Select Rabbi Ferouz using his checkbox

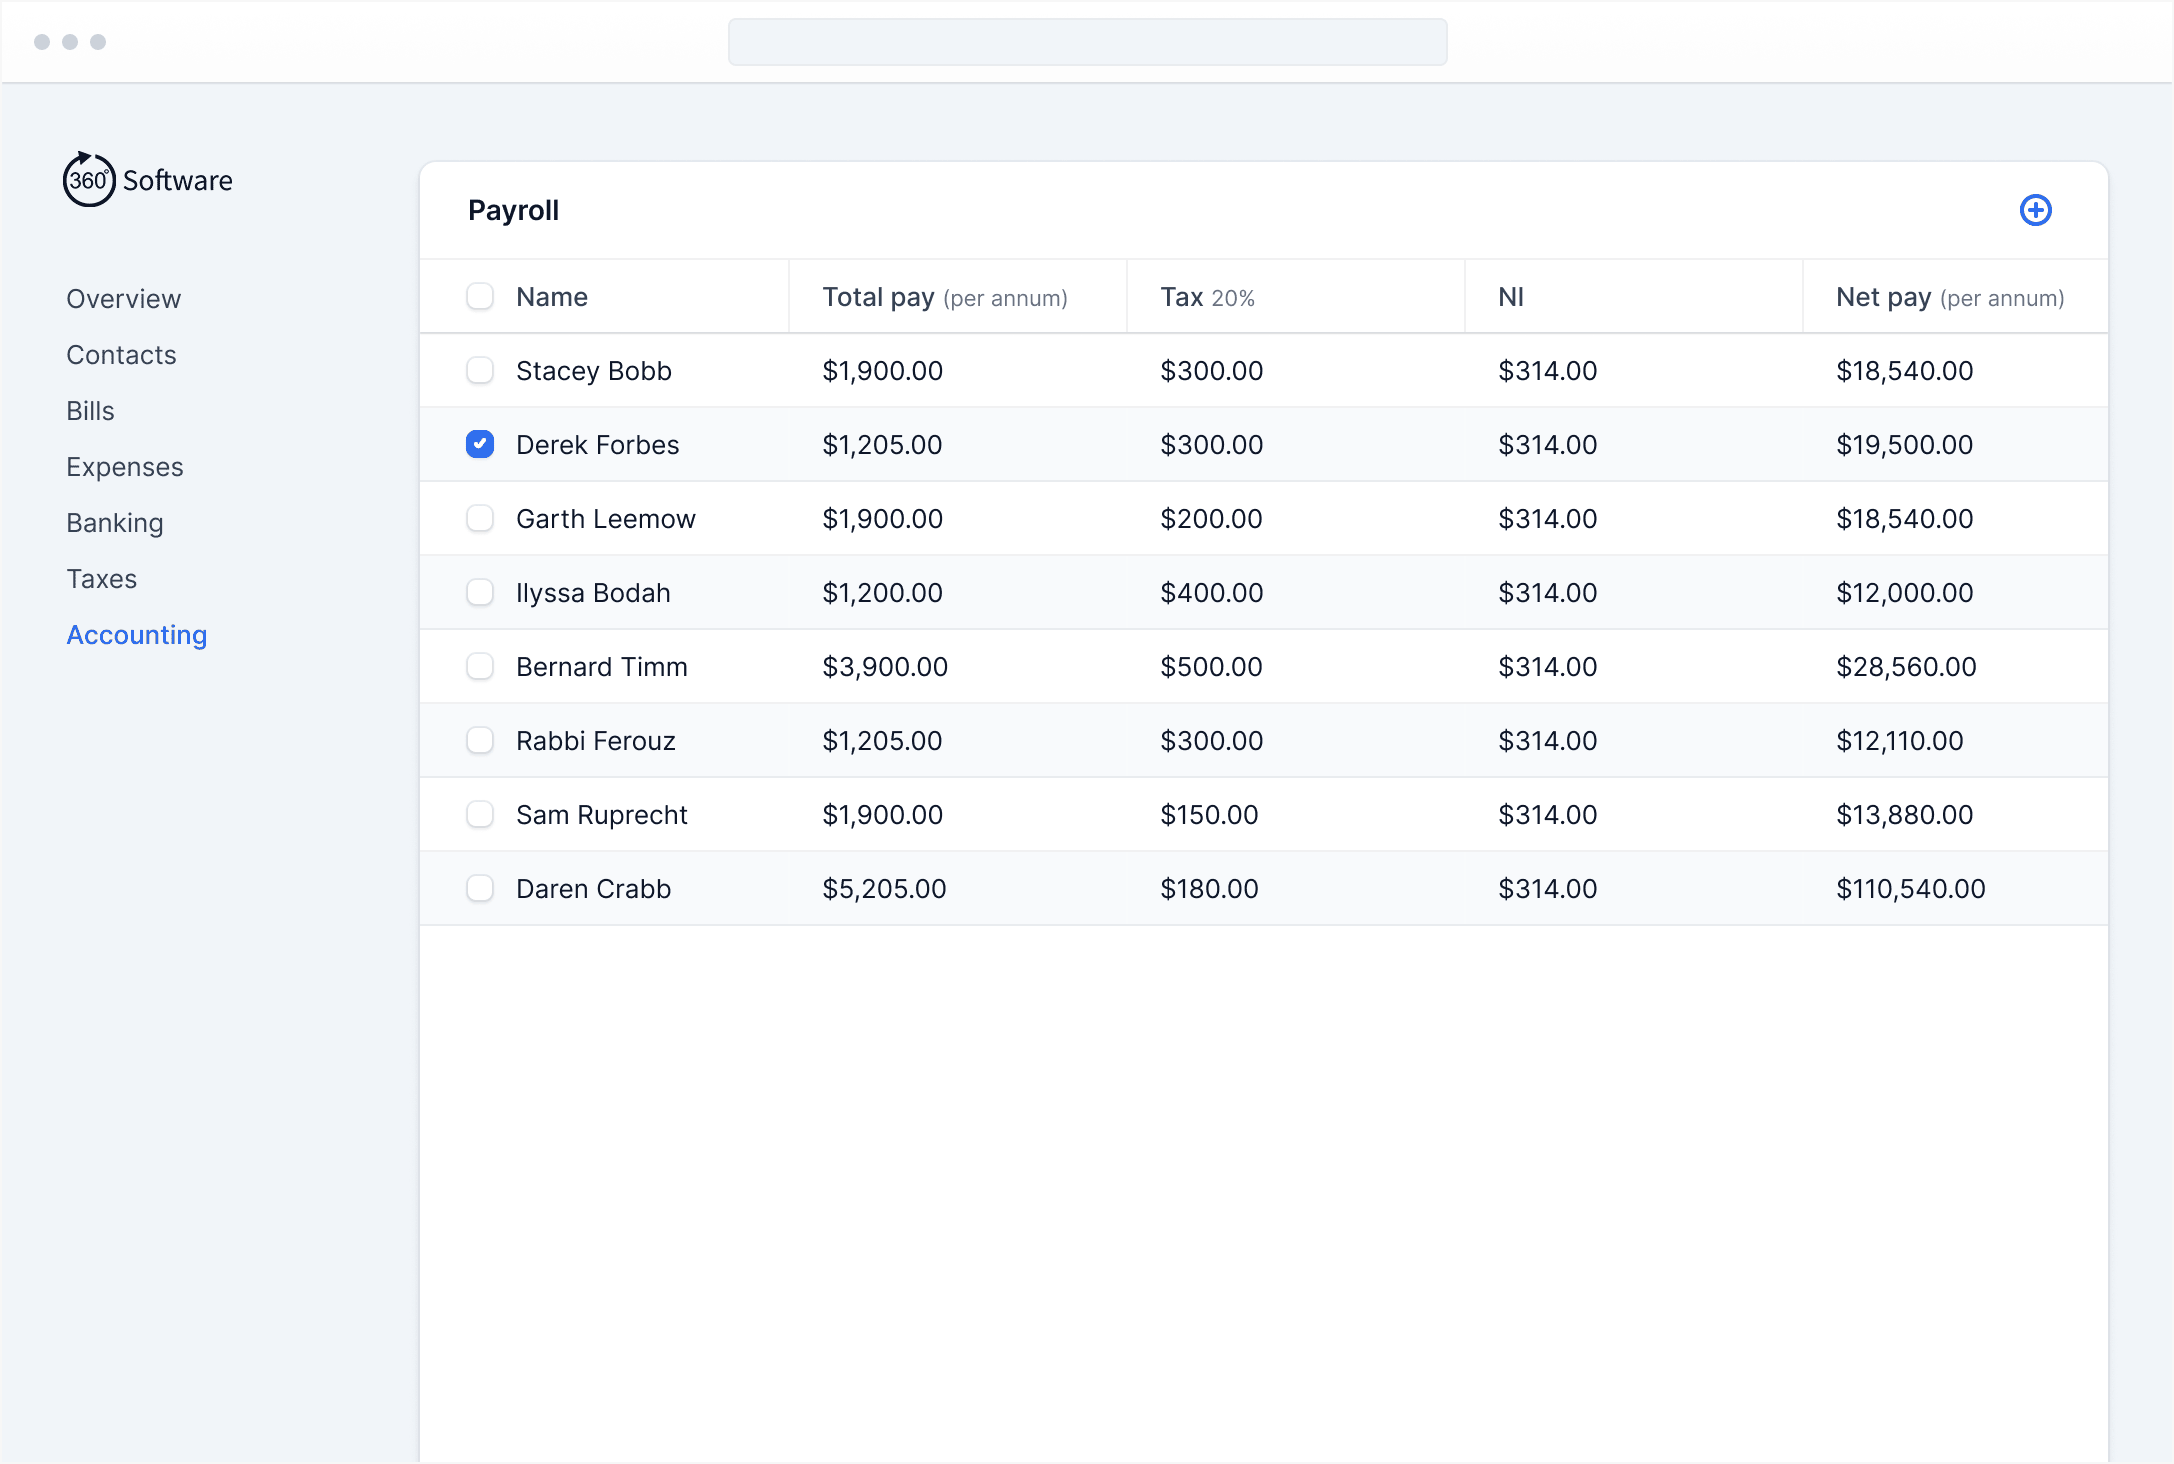tap(480, 740)
